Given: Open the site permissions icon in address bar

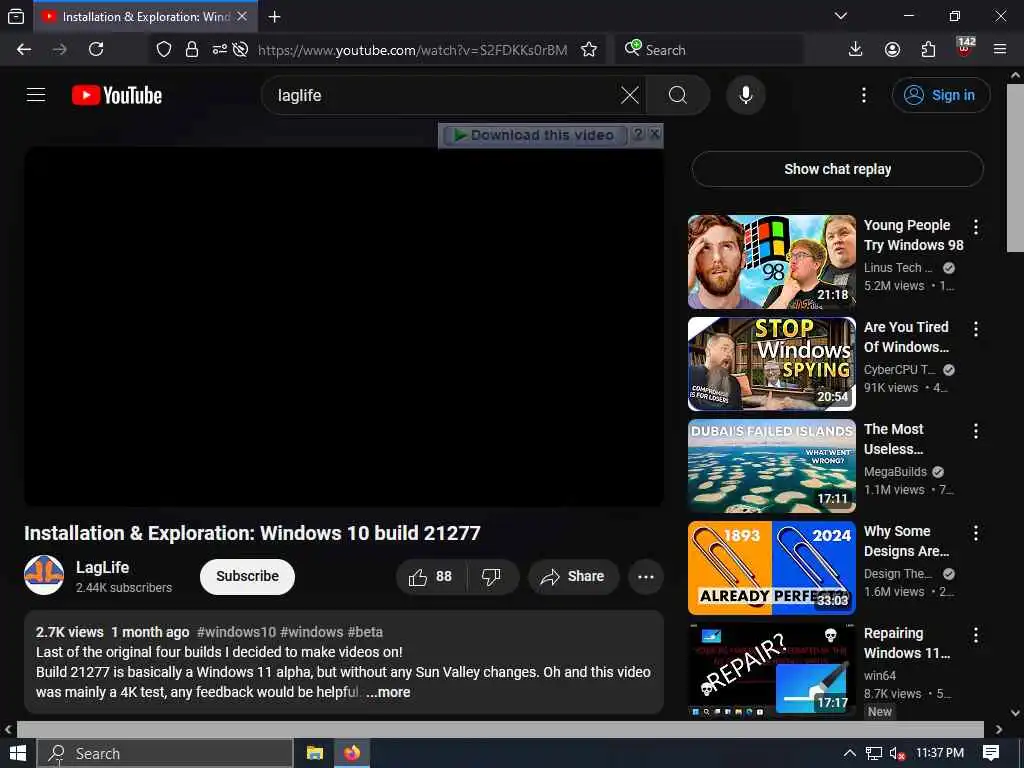Looking at the screenshot, I should (219, 50).
